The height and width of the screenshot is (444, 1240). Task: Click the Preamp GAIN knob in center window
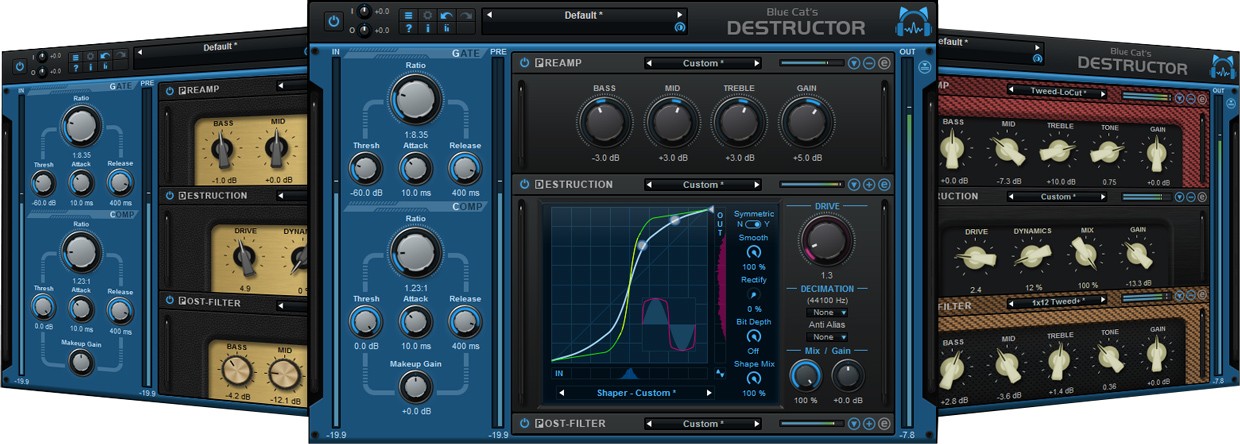coord(806,122)
